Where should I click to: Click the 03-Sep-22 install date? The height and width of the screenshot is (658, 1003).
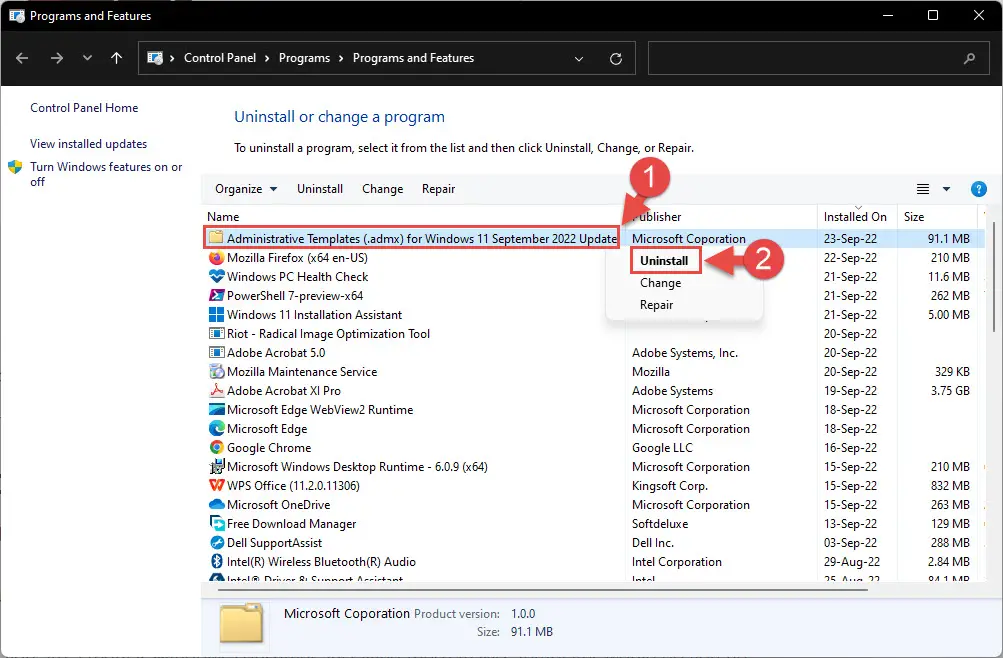coord(850,543)
